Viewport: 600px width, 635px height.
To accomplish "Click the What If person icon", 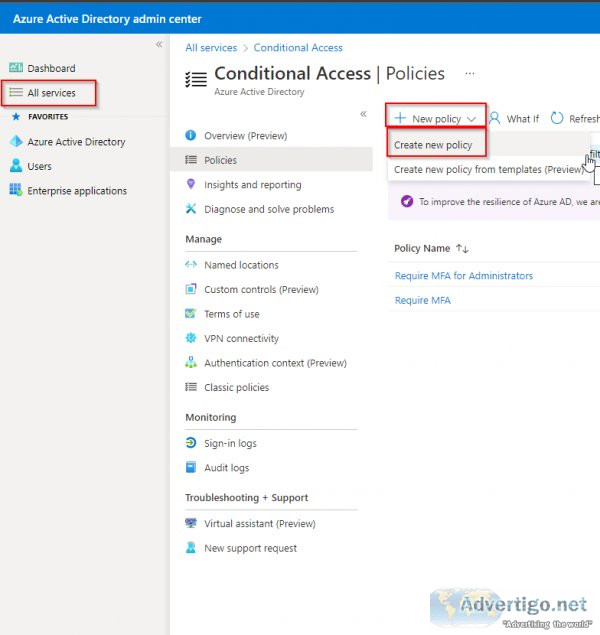I will click(494, 118).
